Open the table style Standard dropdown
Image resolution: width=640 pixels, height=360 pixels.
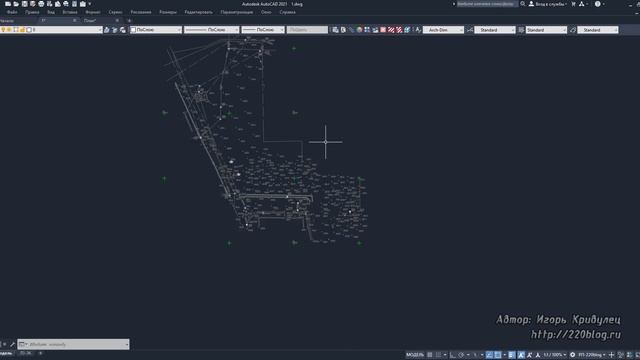click(x=546, y=30)
